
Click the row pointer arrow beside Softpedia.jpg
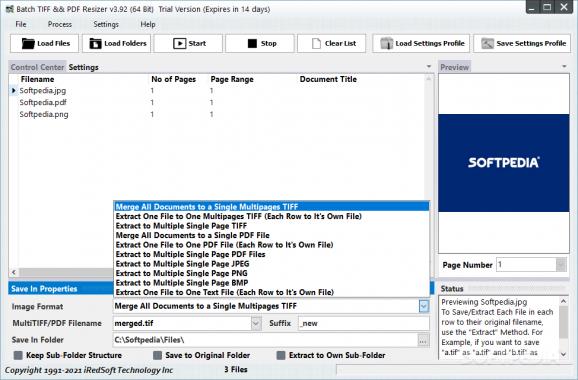[x=13, y=90]
